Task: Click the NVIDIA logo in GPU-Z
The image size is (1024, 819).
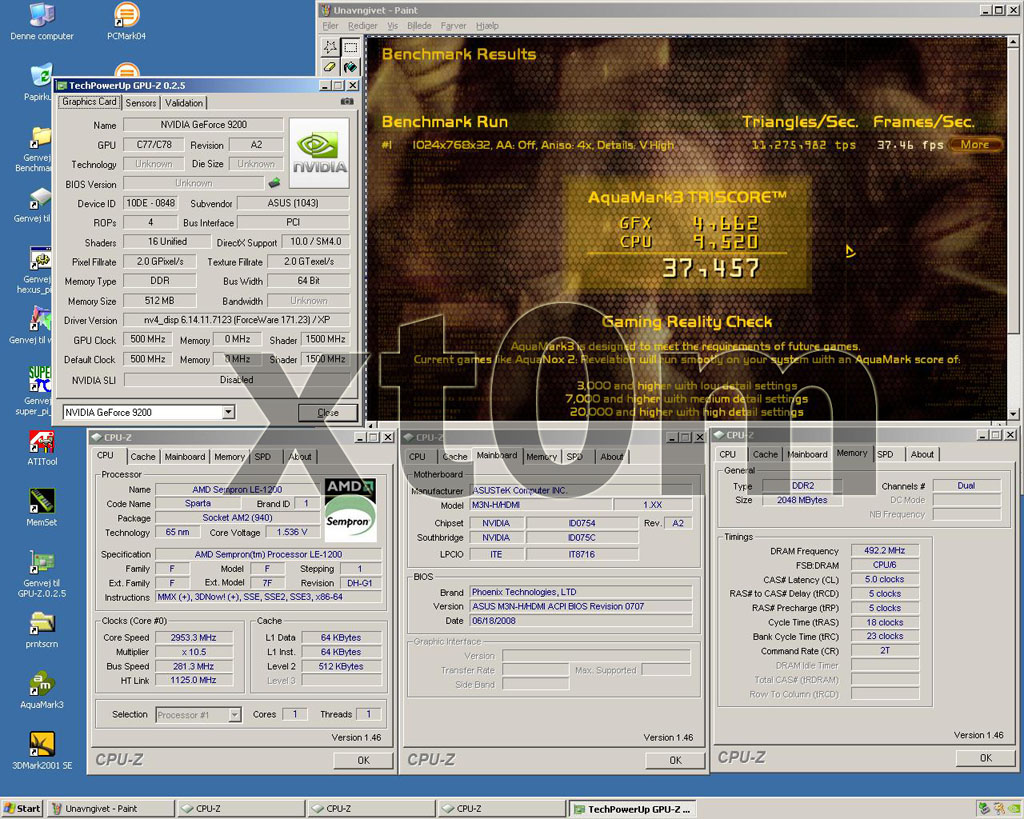Action: pyautogui.click(x=319, y=153)
